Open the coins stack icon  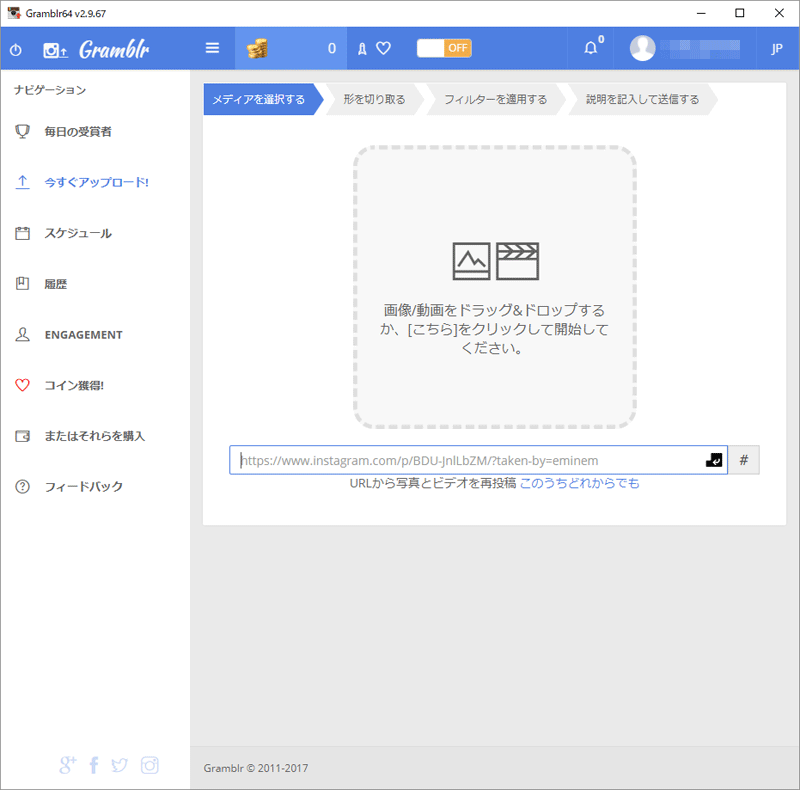(x=257, y=48)
